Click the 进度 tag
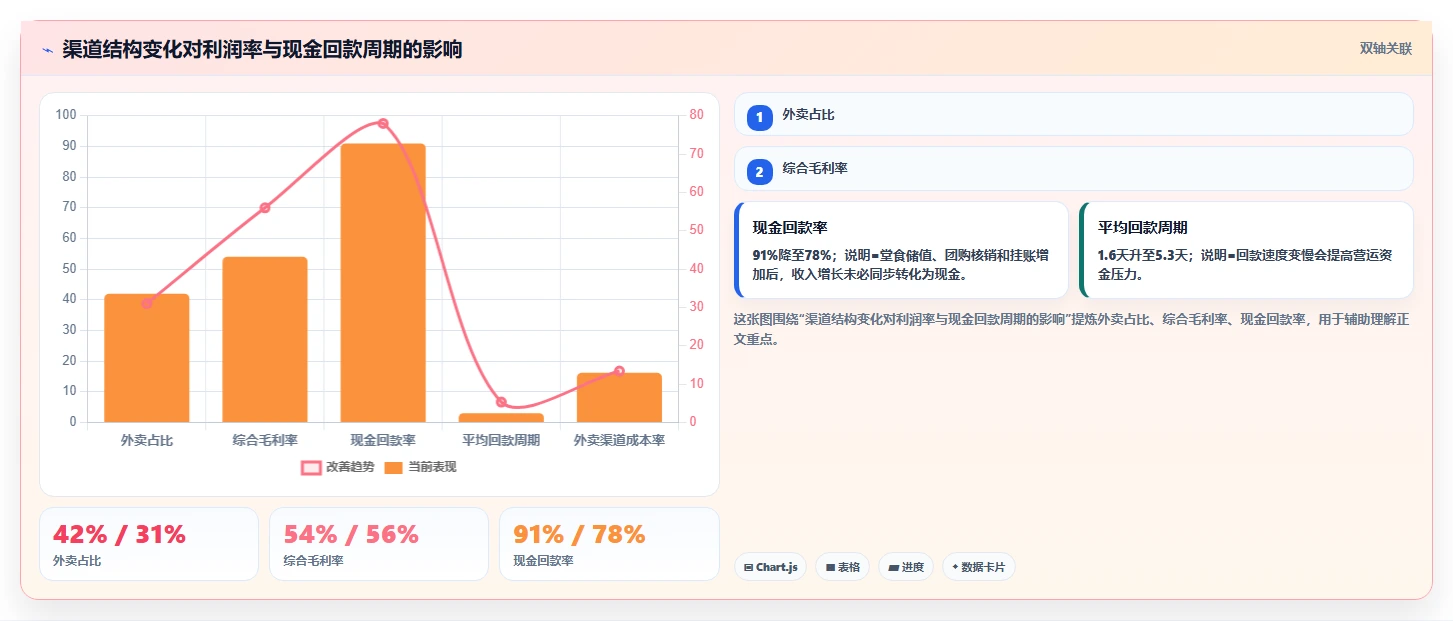 (906, 567)
